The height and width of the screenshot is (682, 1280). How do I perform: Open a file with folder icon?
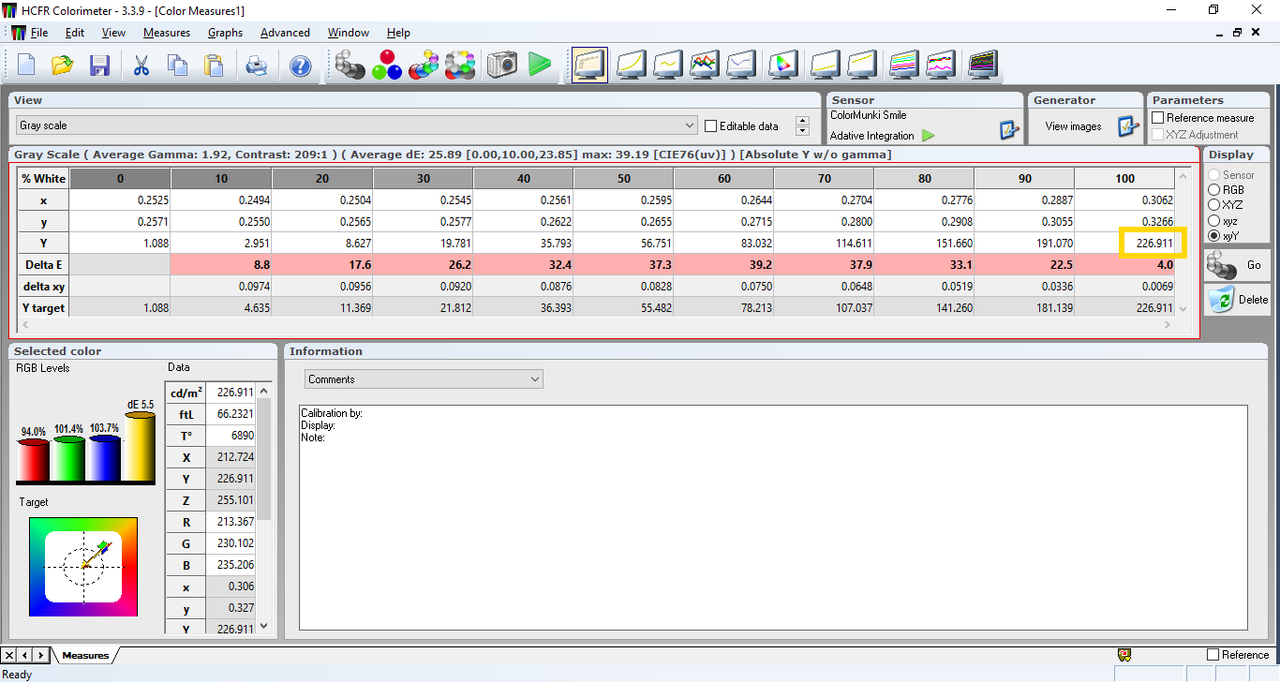63,66
